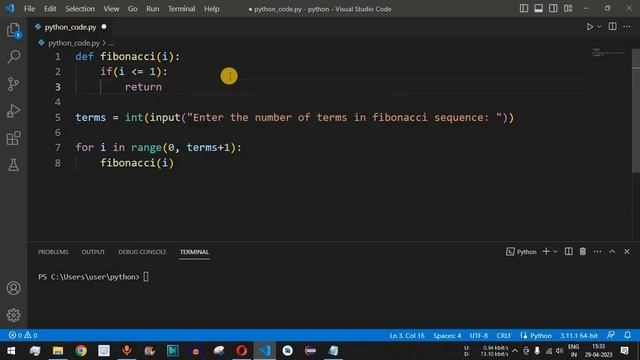Open the Source Control view
This screenshot has height=360, width=640.
(13, 84)
